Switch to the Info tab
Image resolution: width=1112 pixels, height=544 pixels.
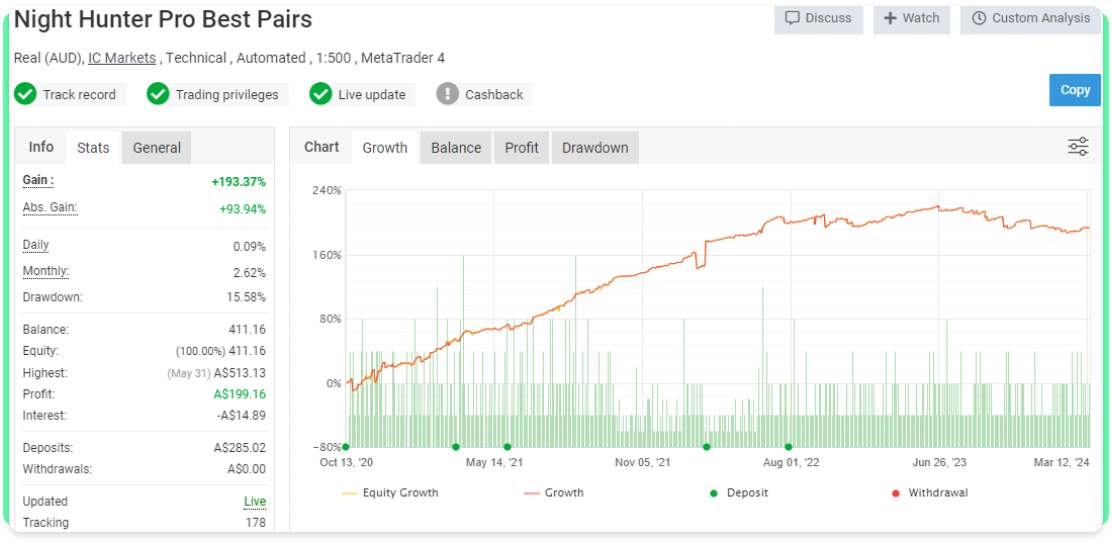[x=41, y=147]
